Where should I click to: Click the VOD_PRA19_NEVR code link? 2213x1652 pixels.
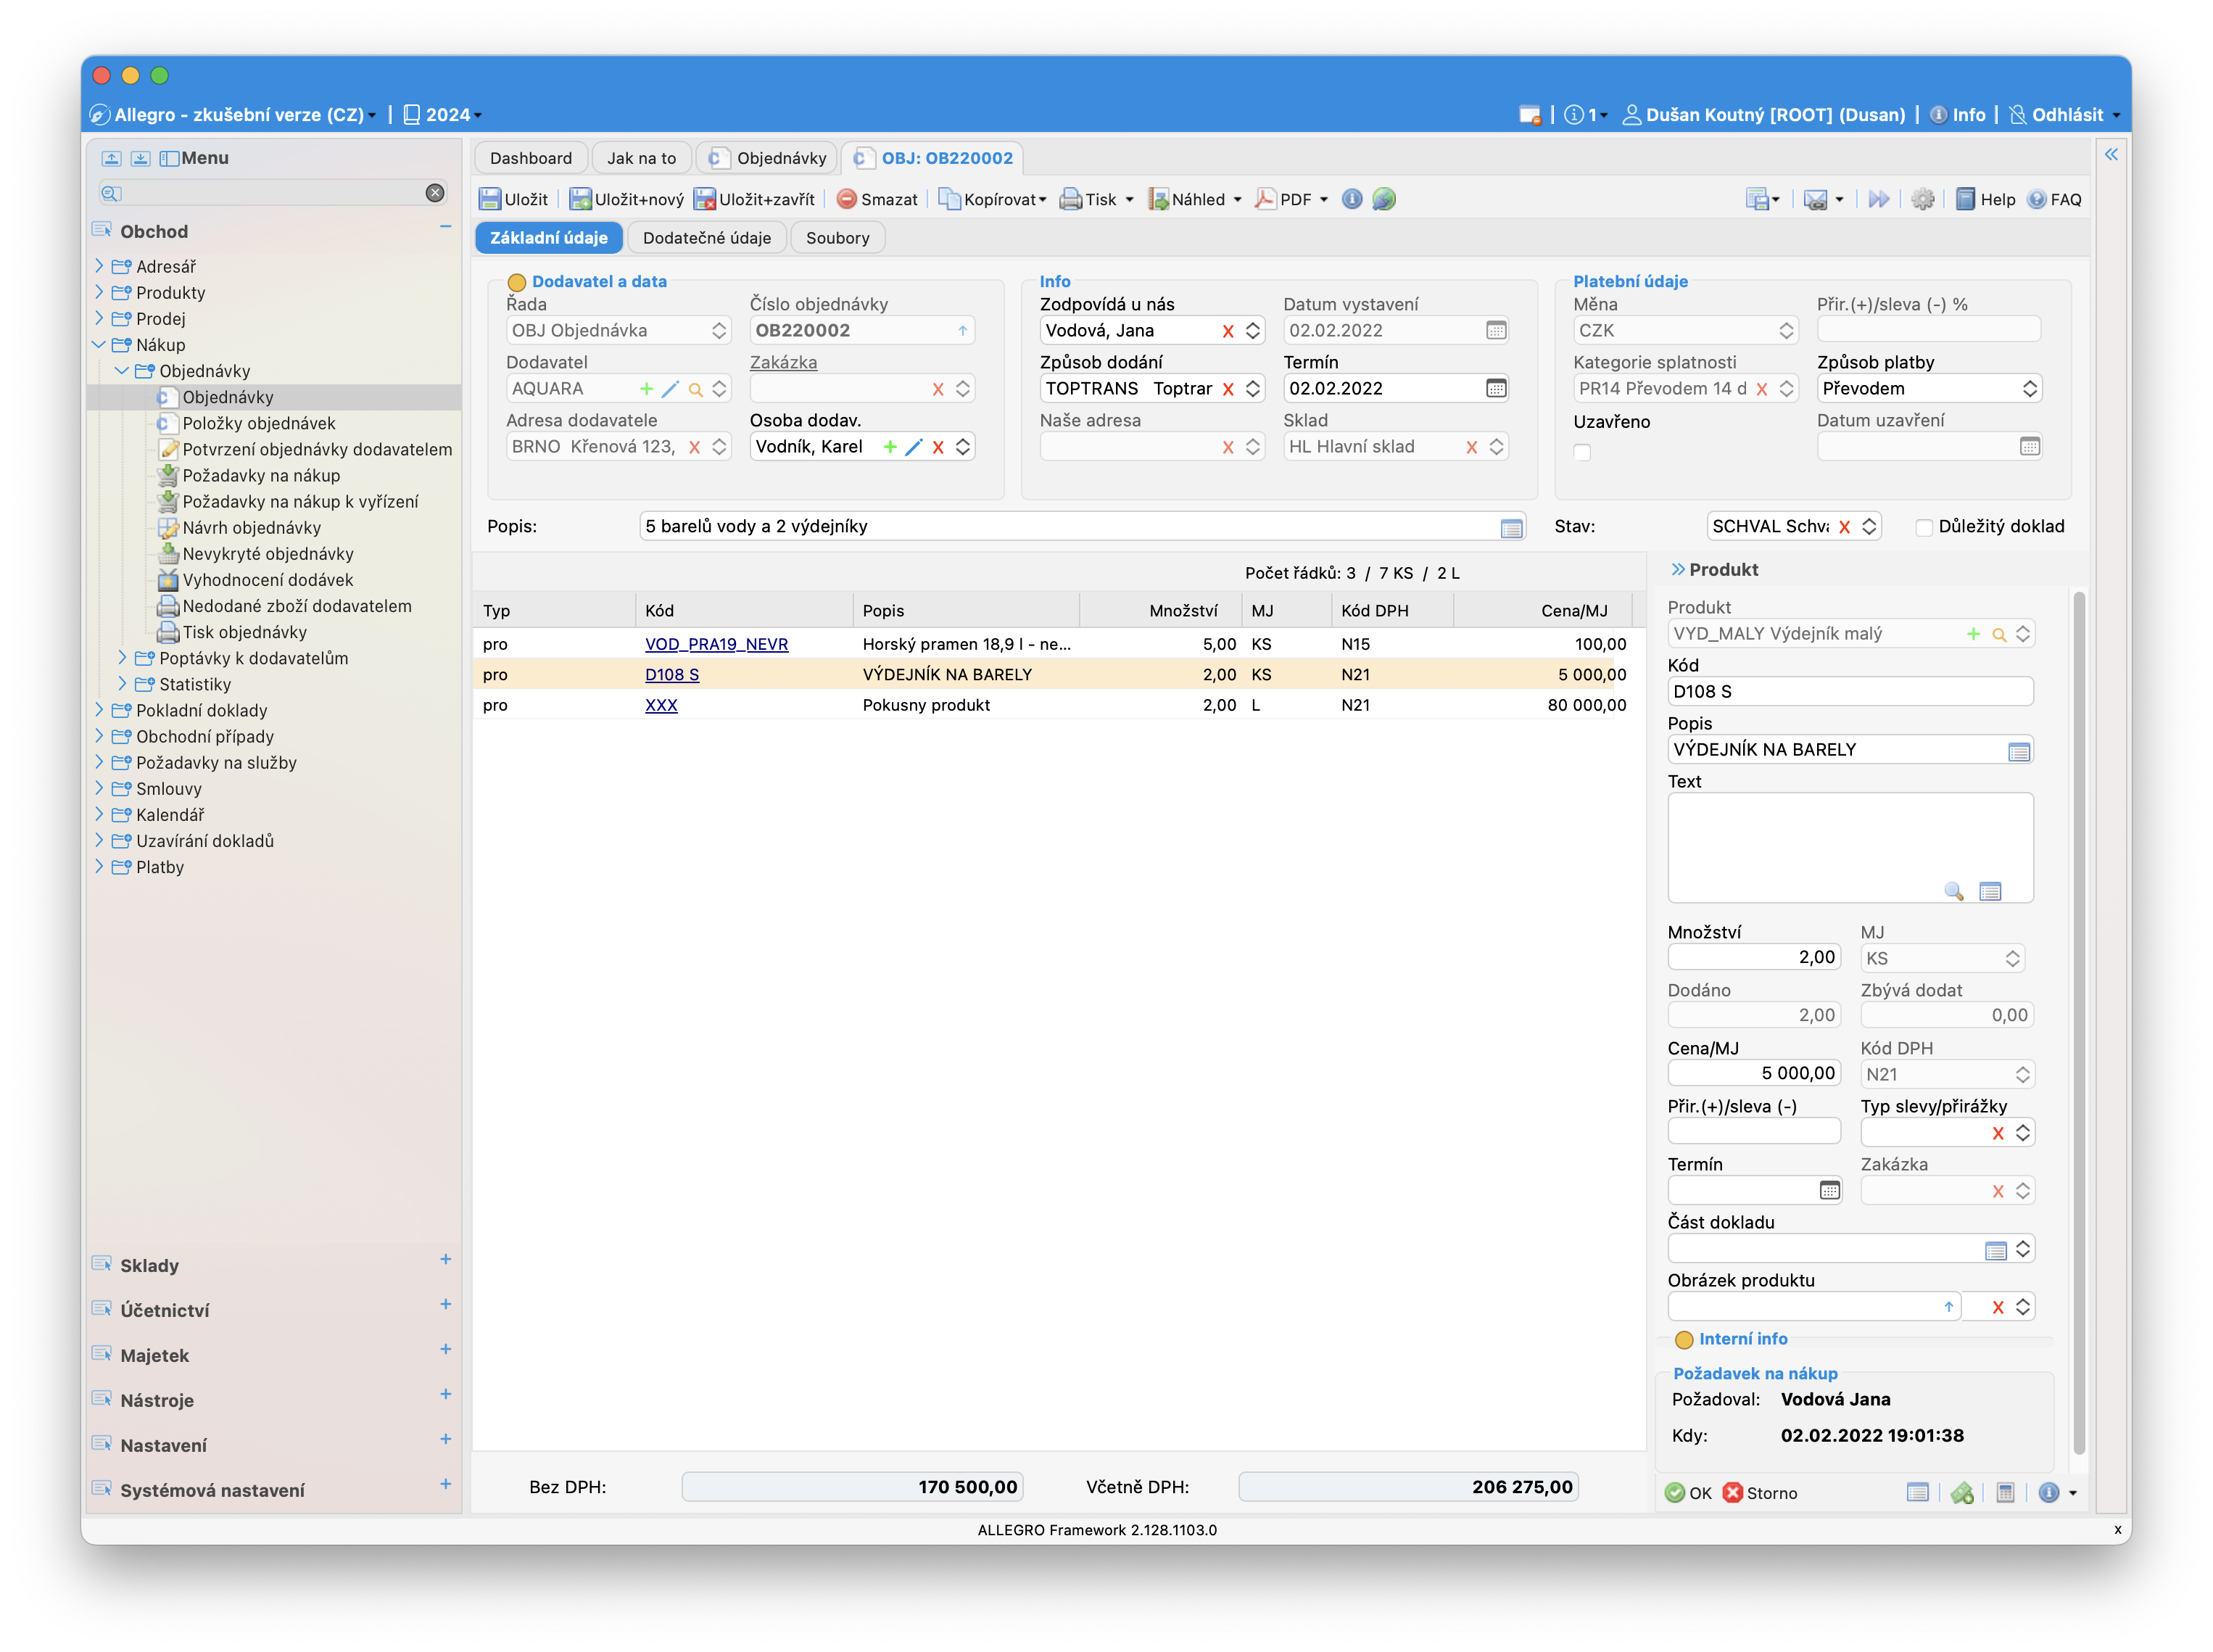(716, 644)
